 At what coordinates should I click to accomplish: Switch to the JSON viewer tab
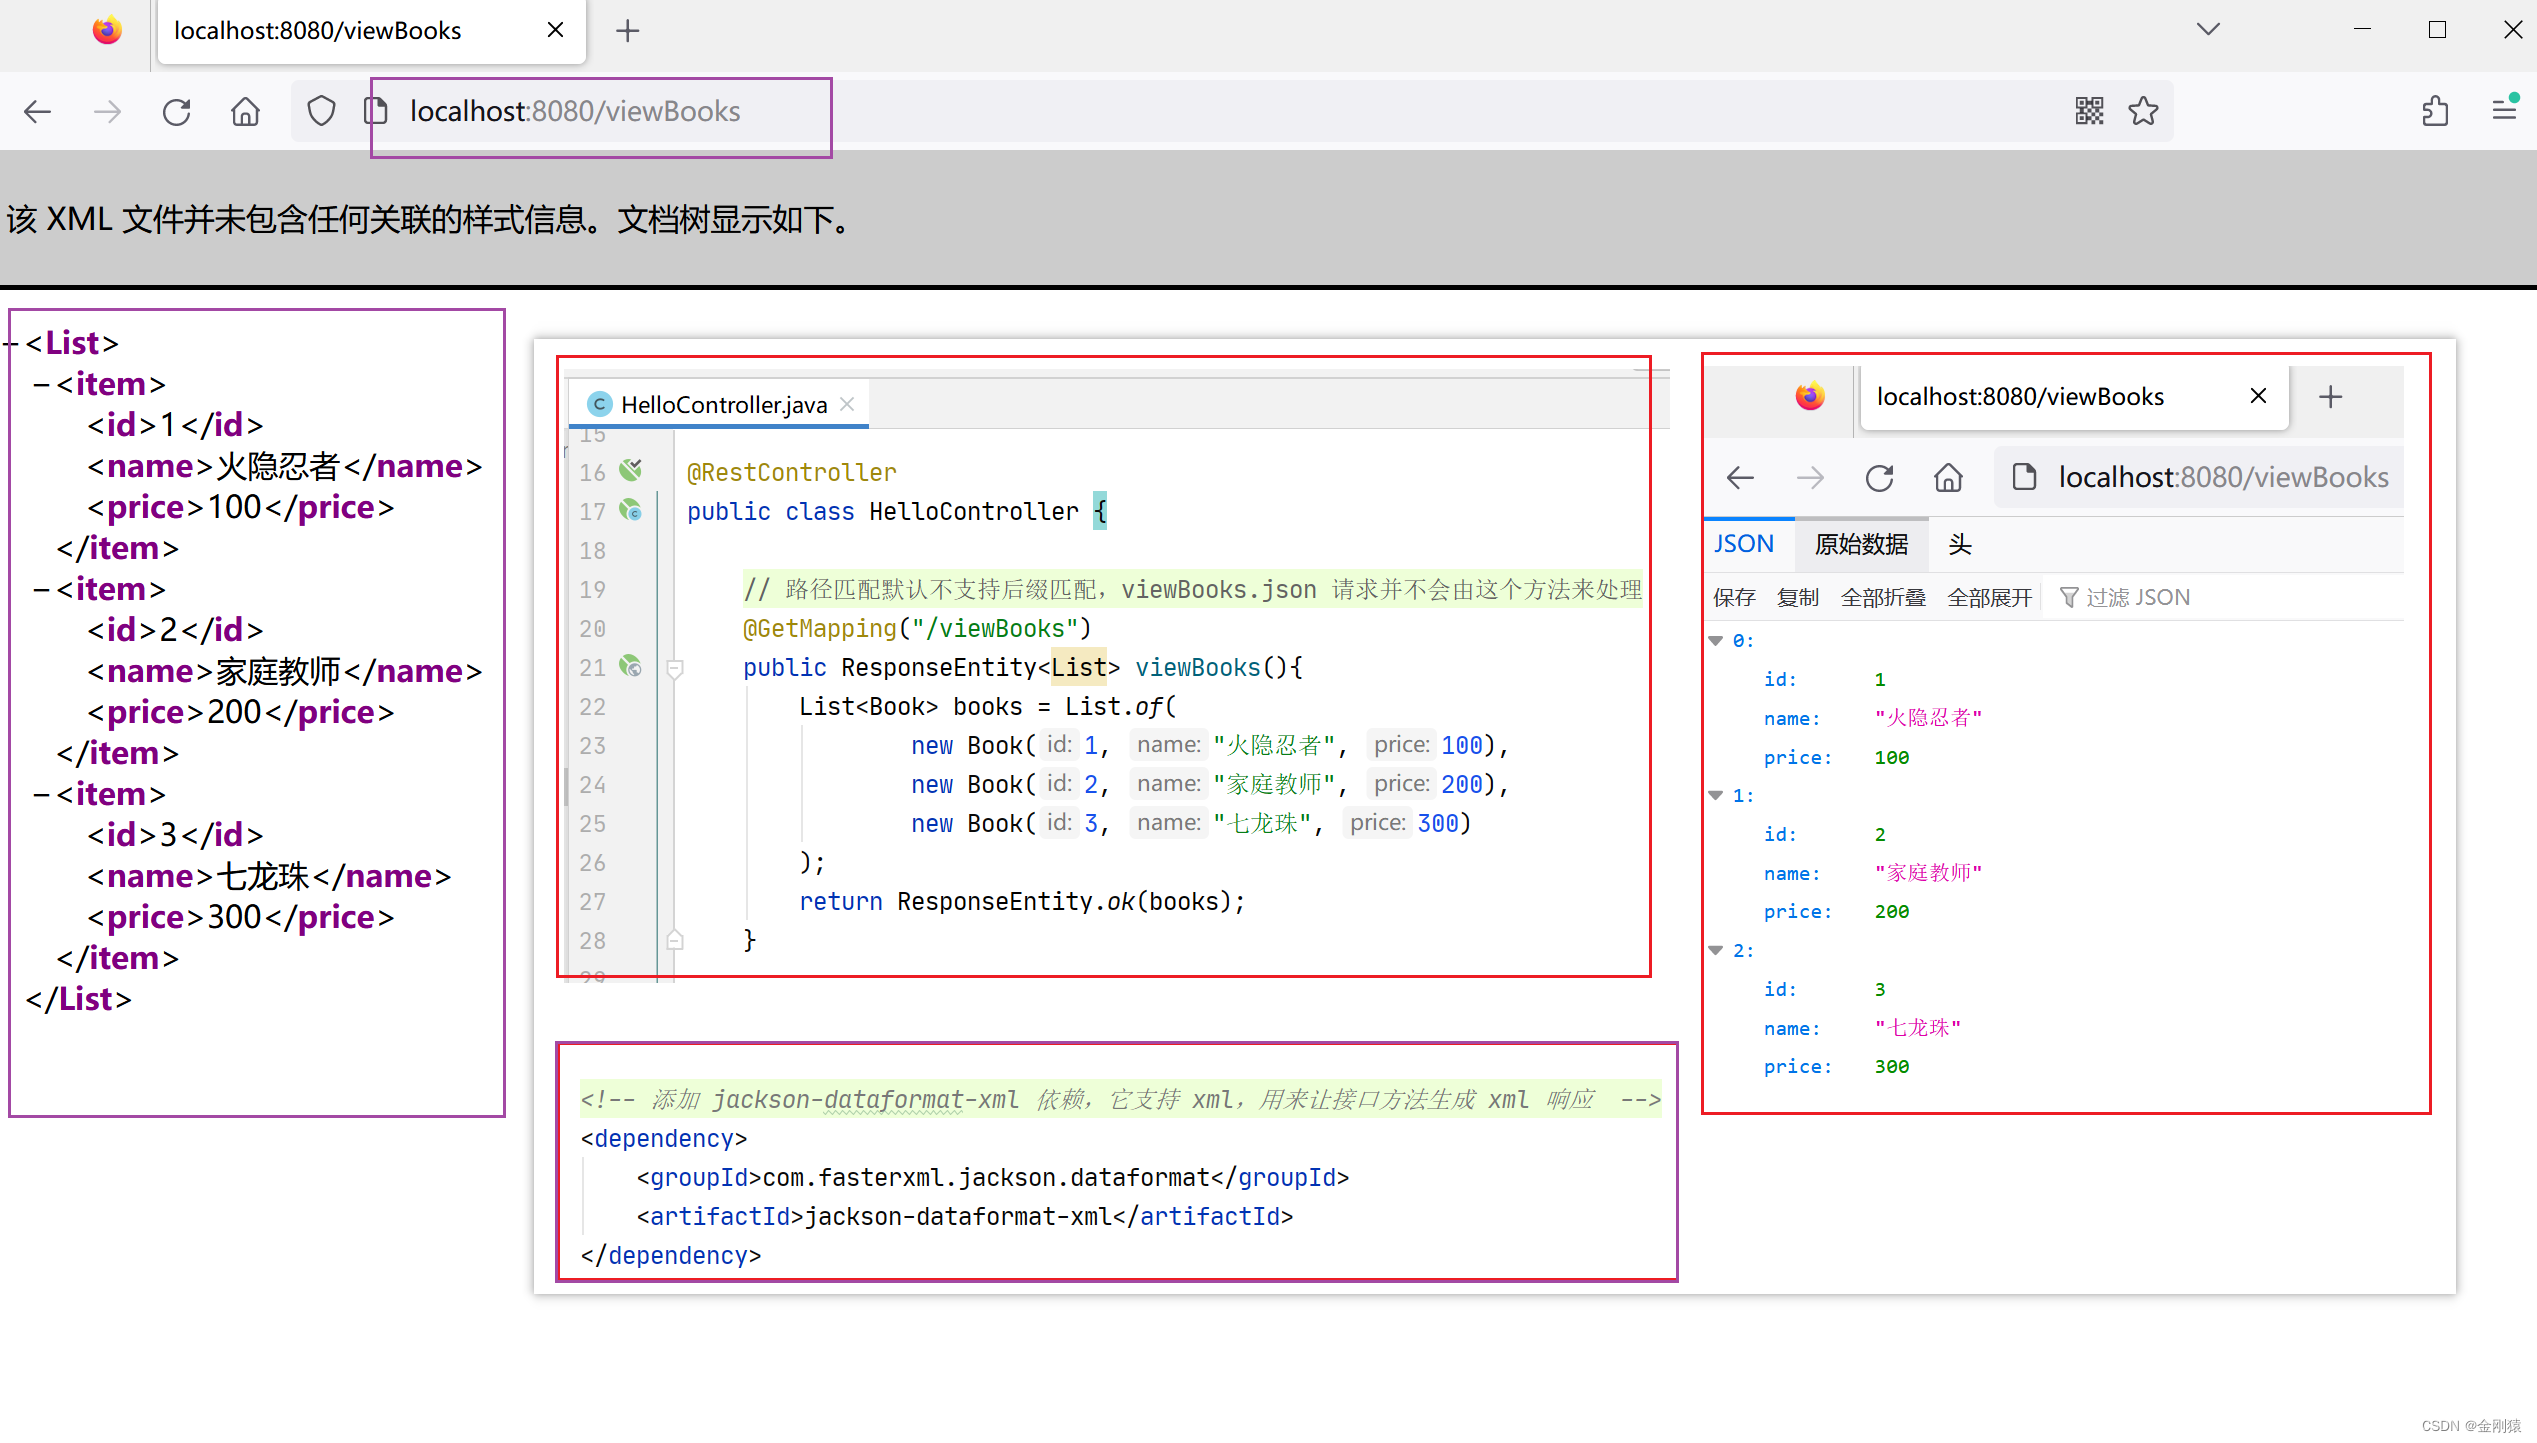pyautogui.click(x=1743, y=544)
